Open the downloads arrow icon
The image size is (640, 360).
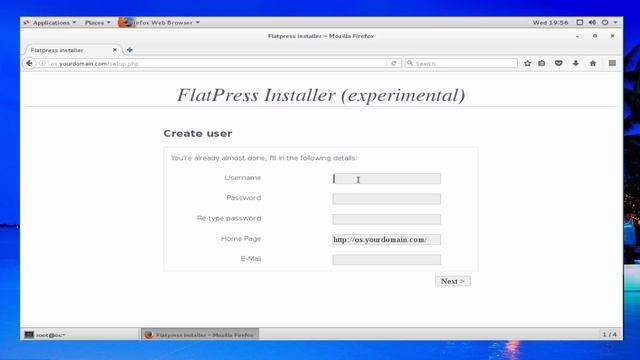coord(576,63)
